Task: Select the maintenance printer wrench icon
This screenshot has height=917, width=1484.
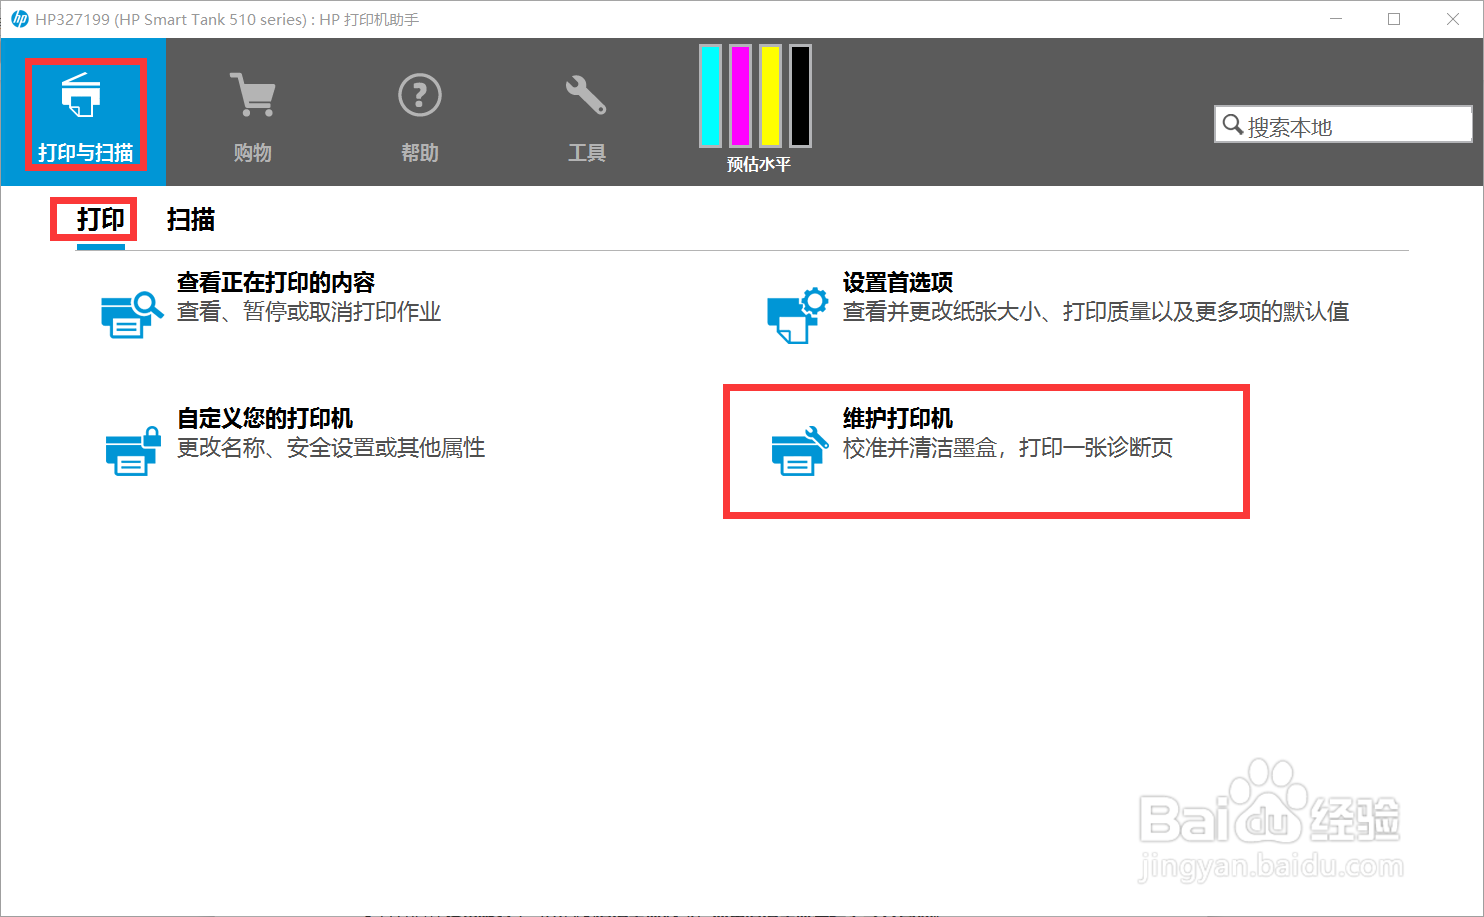Action: pyautogui.click(x=797, y=450)
